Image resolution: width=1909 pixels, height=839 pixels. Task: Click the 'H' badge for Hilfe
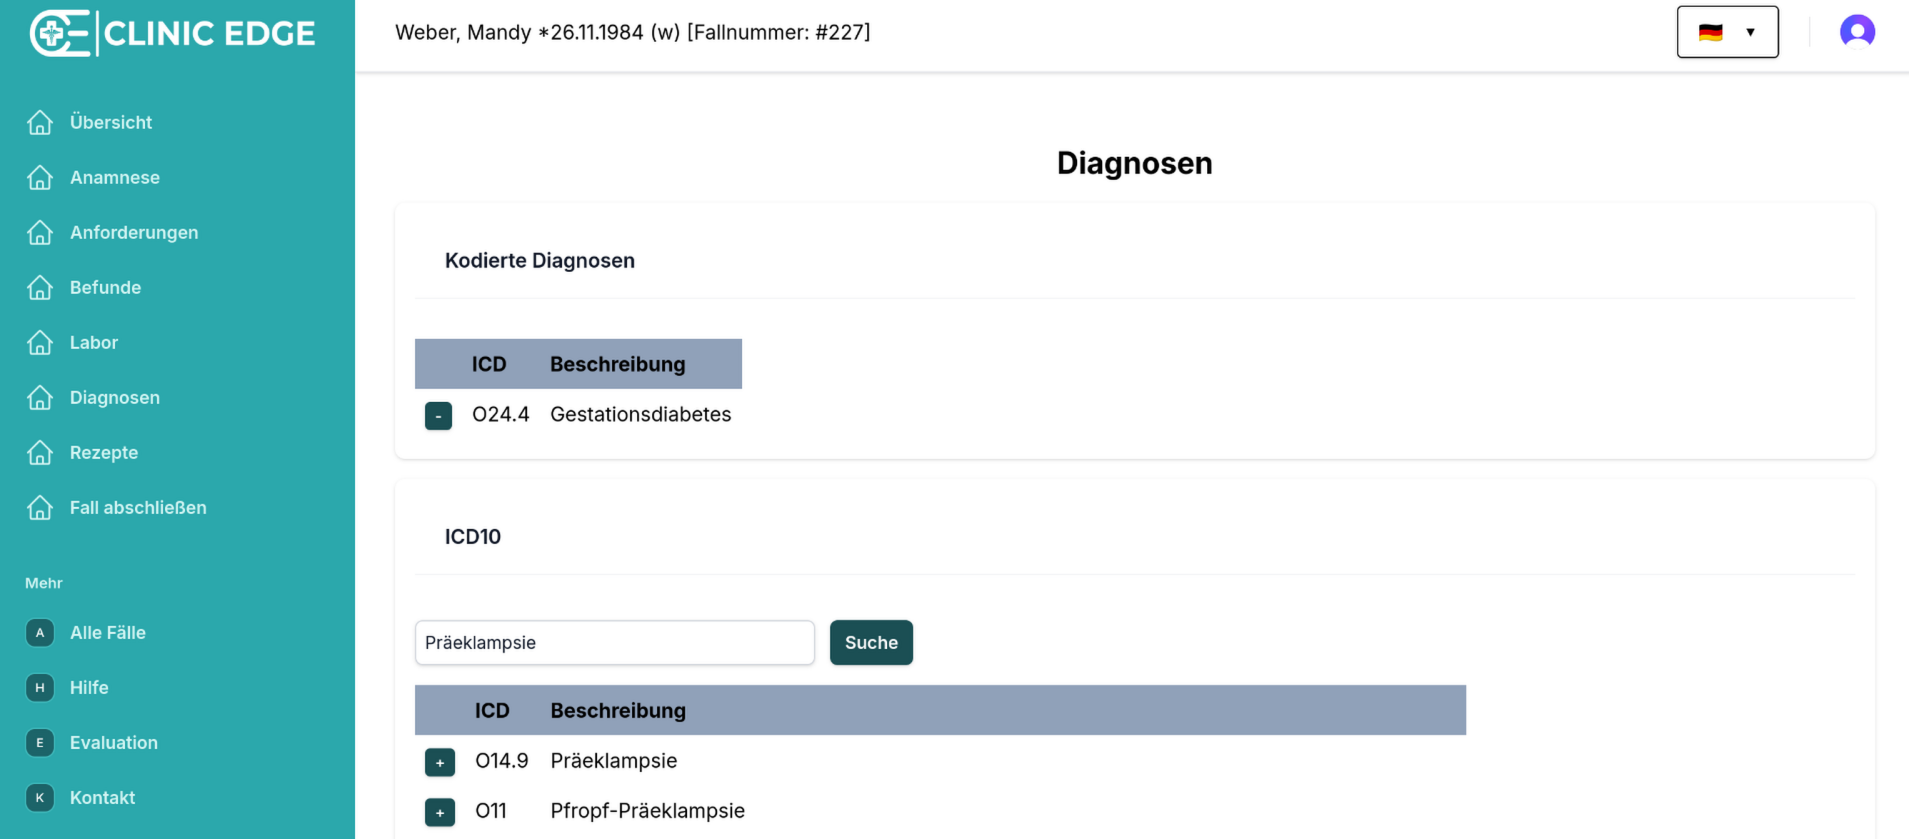point(40,688)
